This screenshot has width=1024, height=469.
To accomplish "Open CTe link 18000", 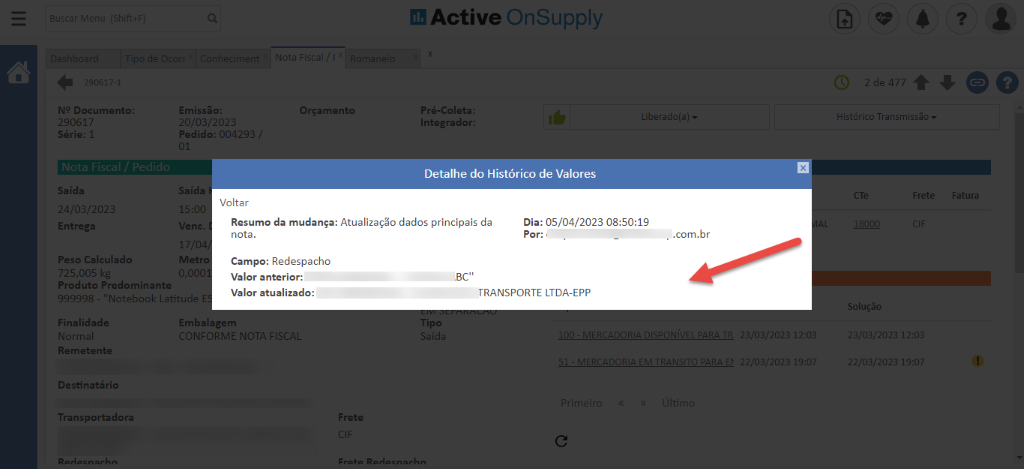I will [866, 224].
